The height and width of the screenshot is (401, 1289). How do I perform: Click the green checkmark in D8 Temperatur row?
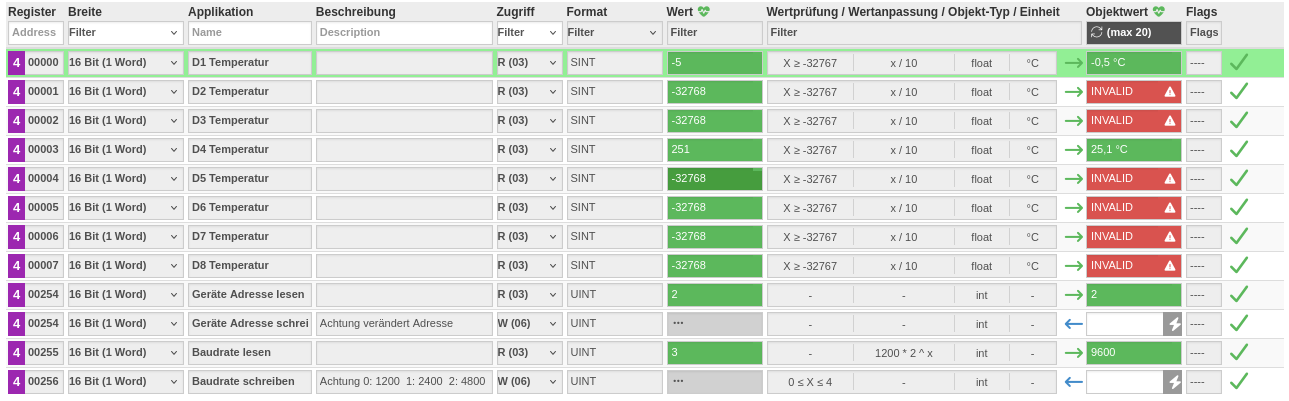pyautogui.click(x=1239, y=266)
